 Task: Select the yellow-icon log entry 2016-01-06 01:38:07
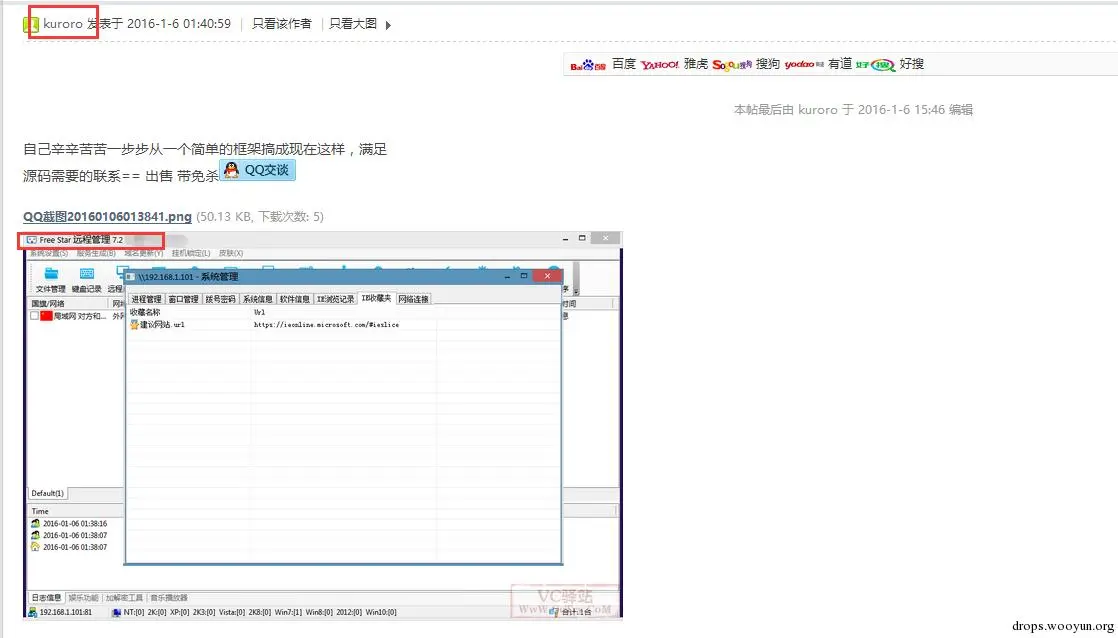(x=69, y=547)
